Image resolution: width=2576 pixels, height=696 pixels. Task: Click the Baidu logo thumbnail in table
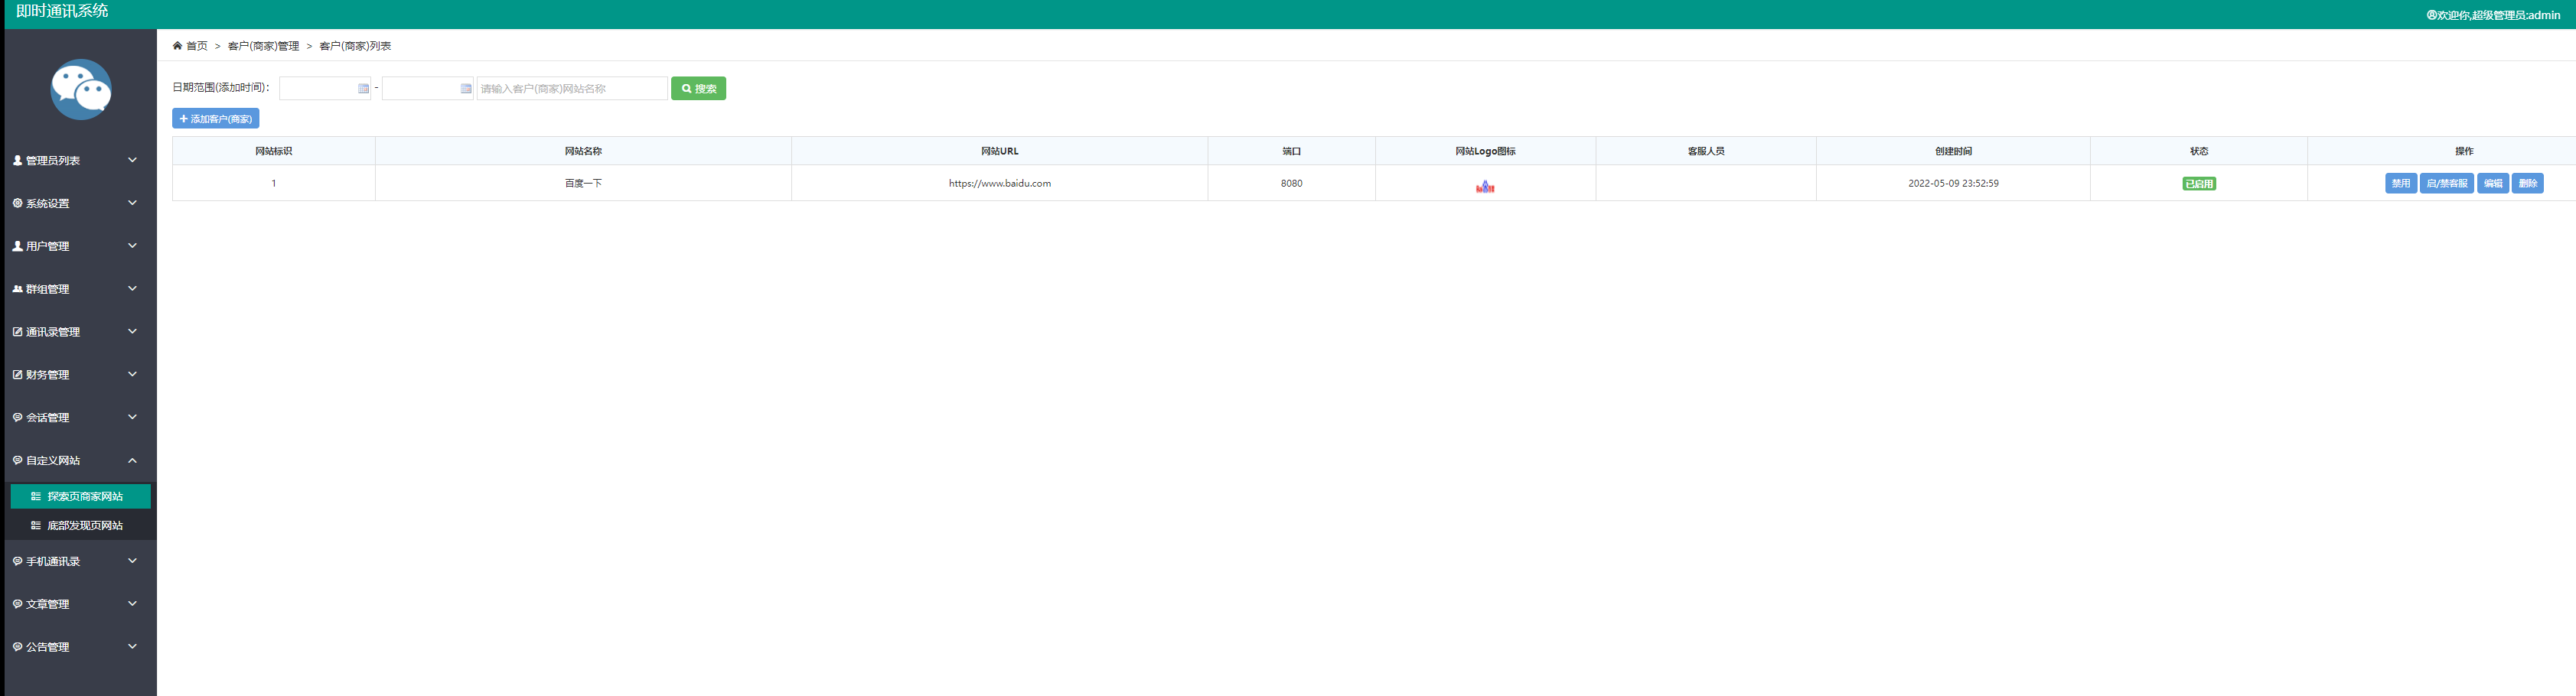pos(1484,186)
